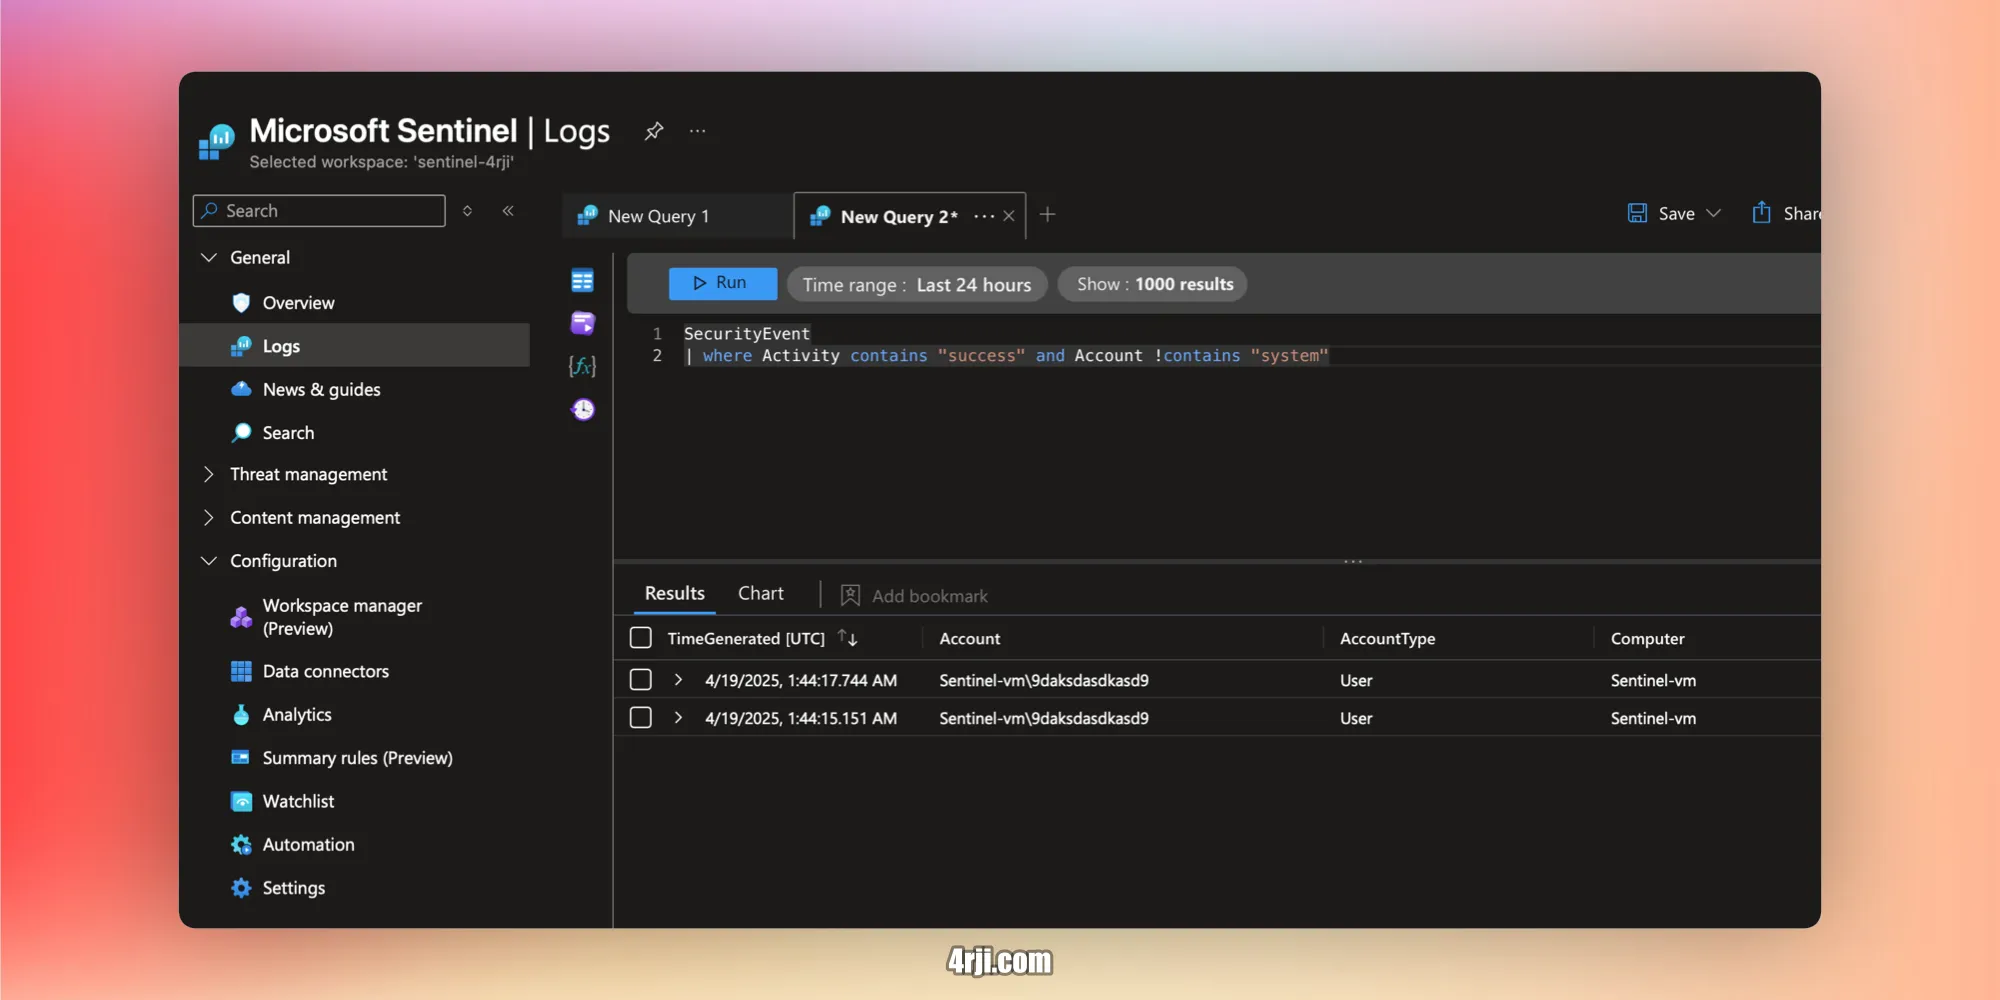
Task: Expand the Threat management section
Action: click(x=207, y=474)
